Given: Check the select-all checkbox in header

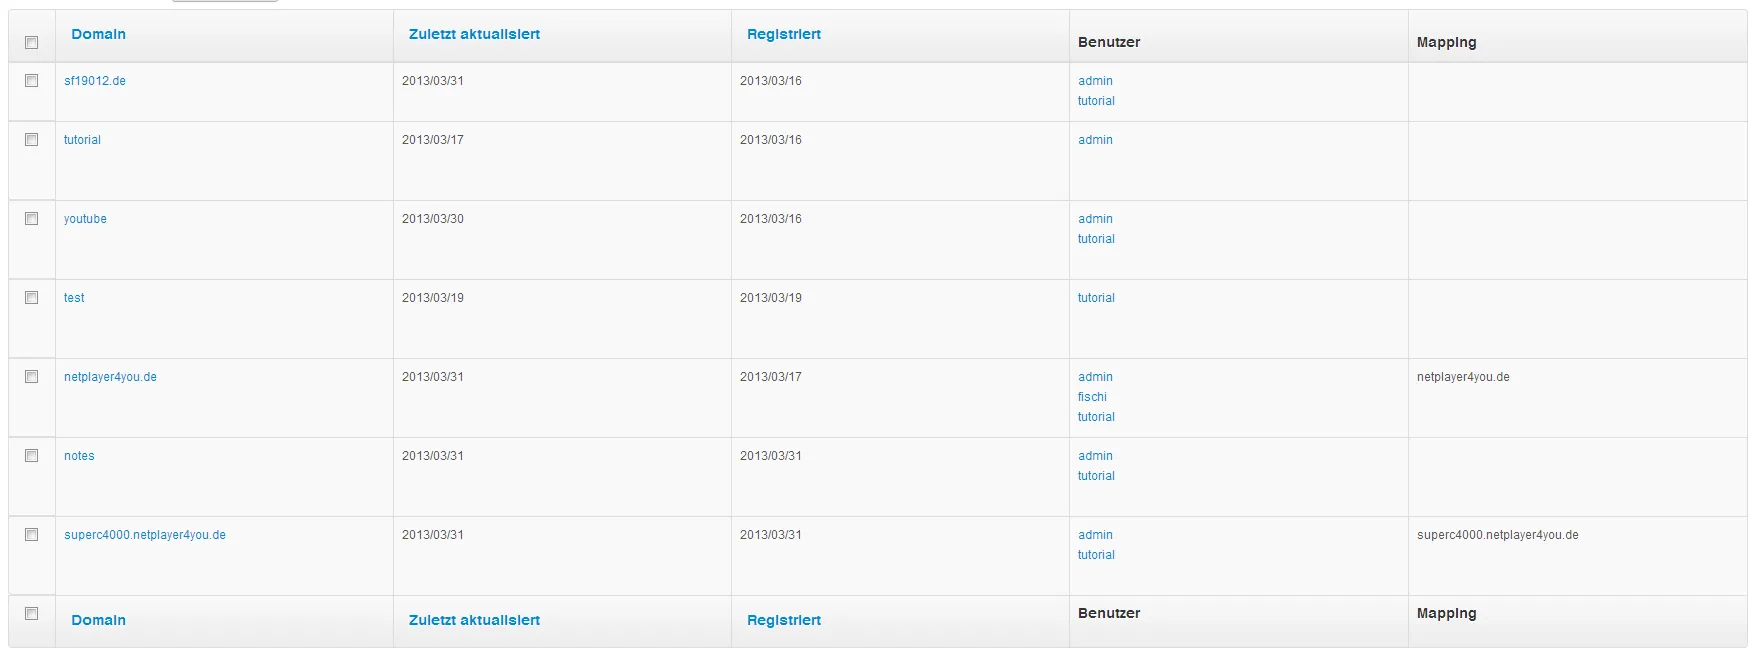Looking at the screenshot, I should point(32,42).
